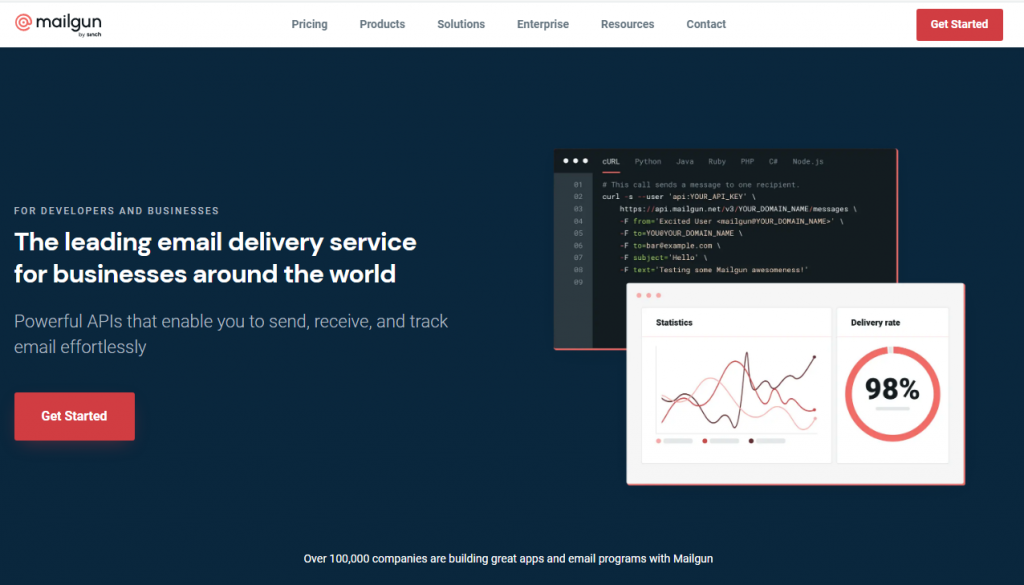
Task: Click the code line 'Testing some Mailgun awesomeness!'
Action: click(714, 270)
